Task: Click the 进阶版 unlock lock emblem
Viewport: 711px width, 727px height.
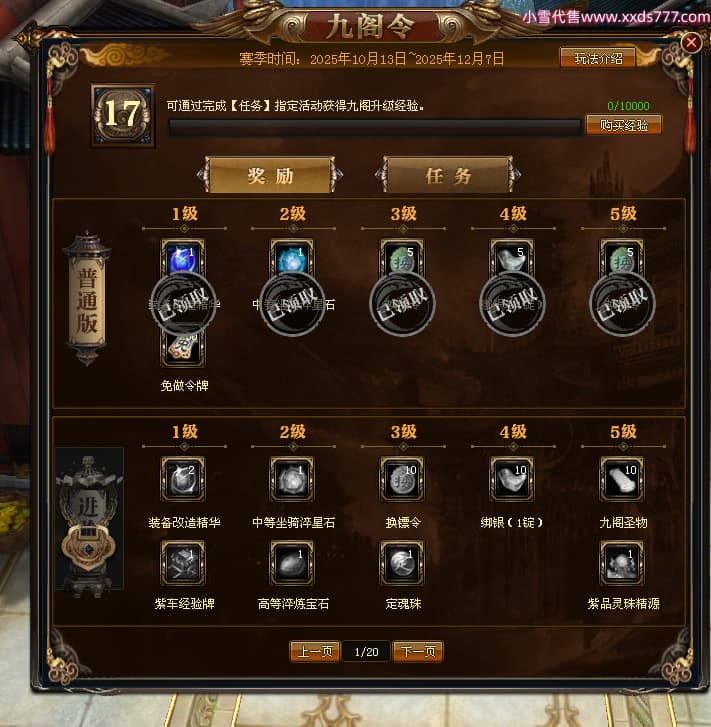Action: (x=89, y=548)
